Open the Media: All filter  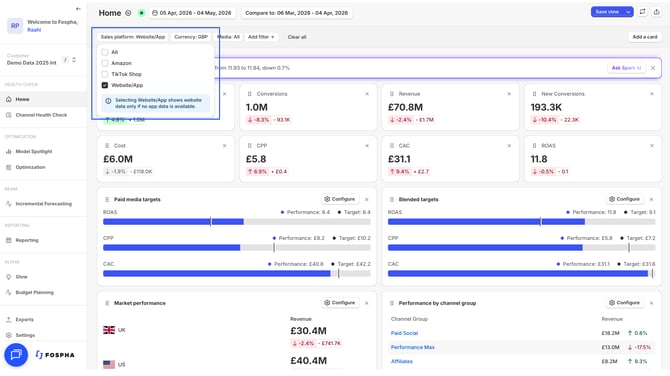point(229,37)
